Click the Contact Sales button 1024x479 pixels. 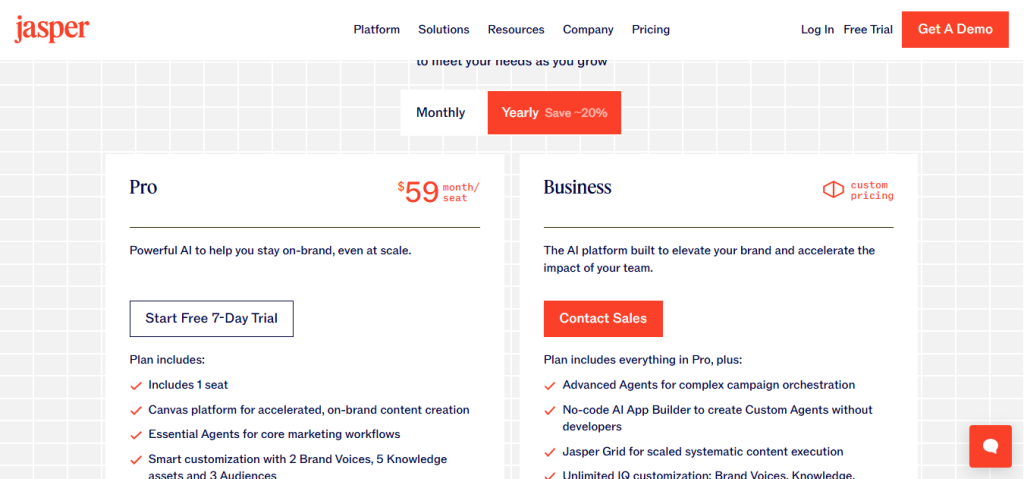point(603,319)
